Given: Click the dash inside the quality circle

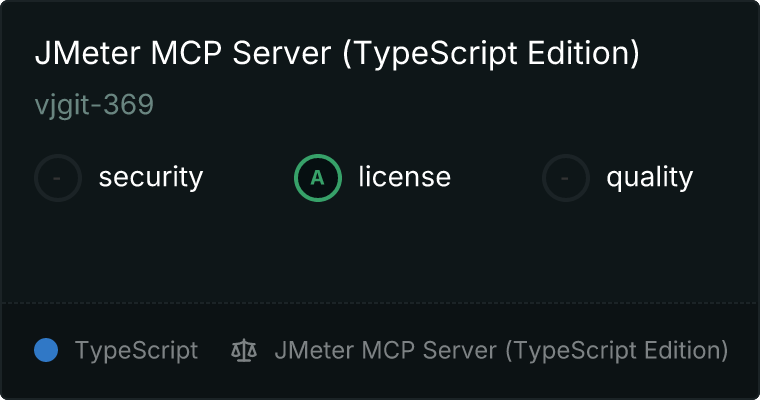Looking at the screenshot, I should click(x=565, y=178).
